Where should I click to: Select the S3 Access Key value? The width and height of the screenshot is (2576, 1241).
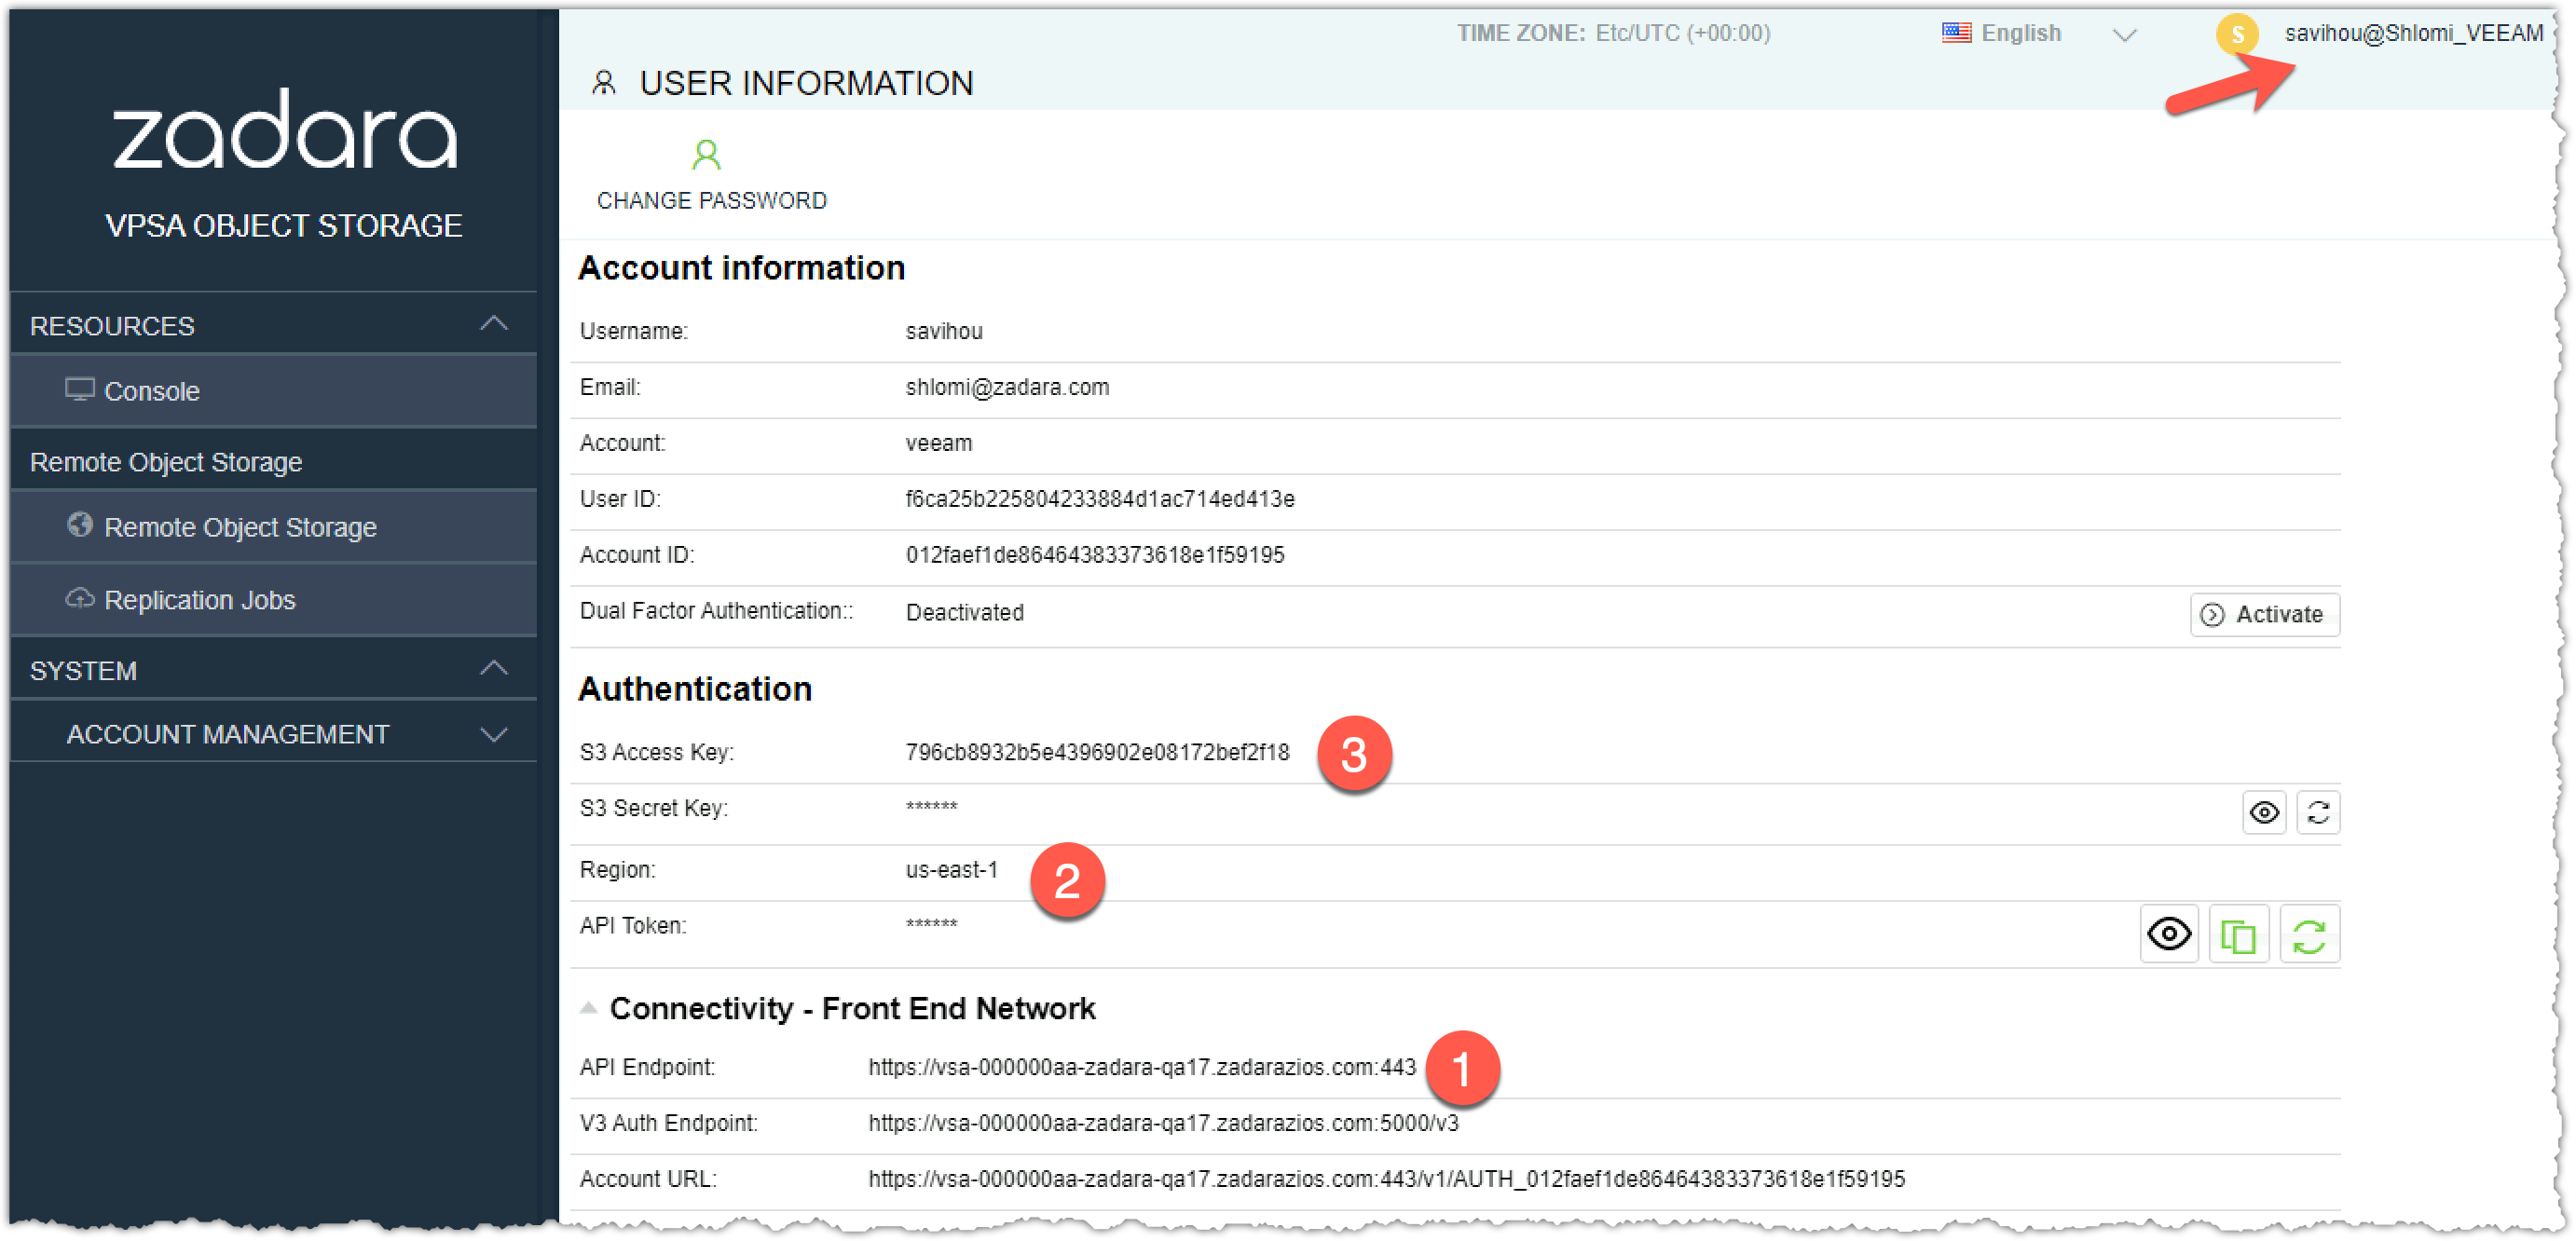tap(1097, 752)
